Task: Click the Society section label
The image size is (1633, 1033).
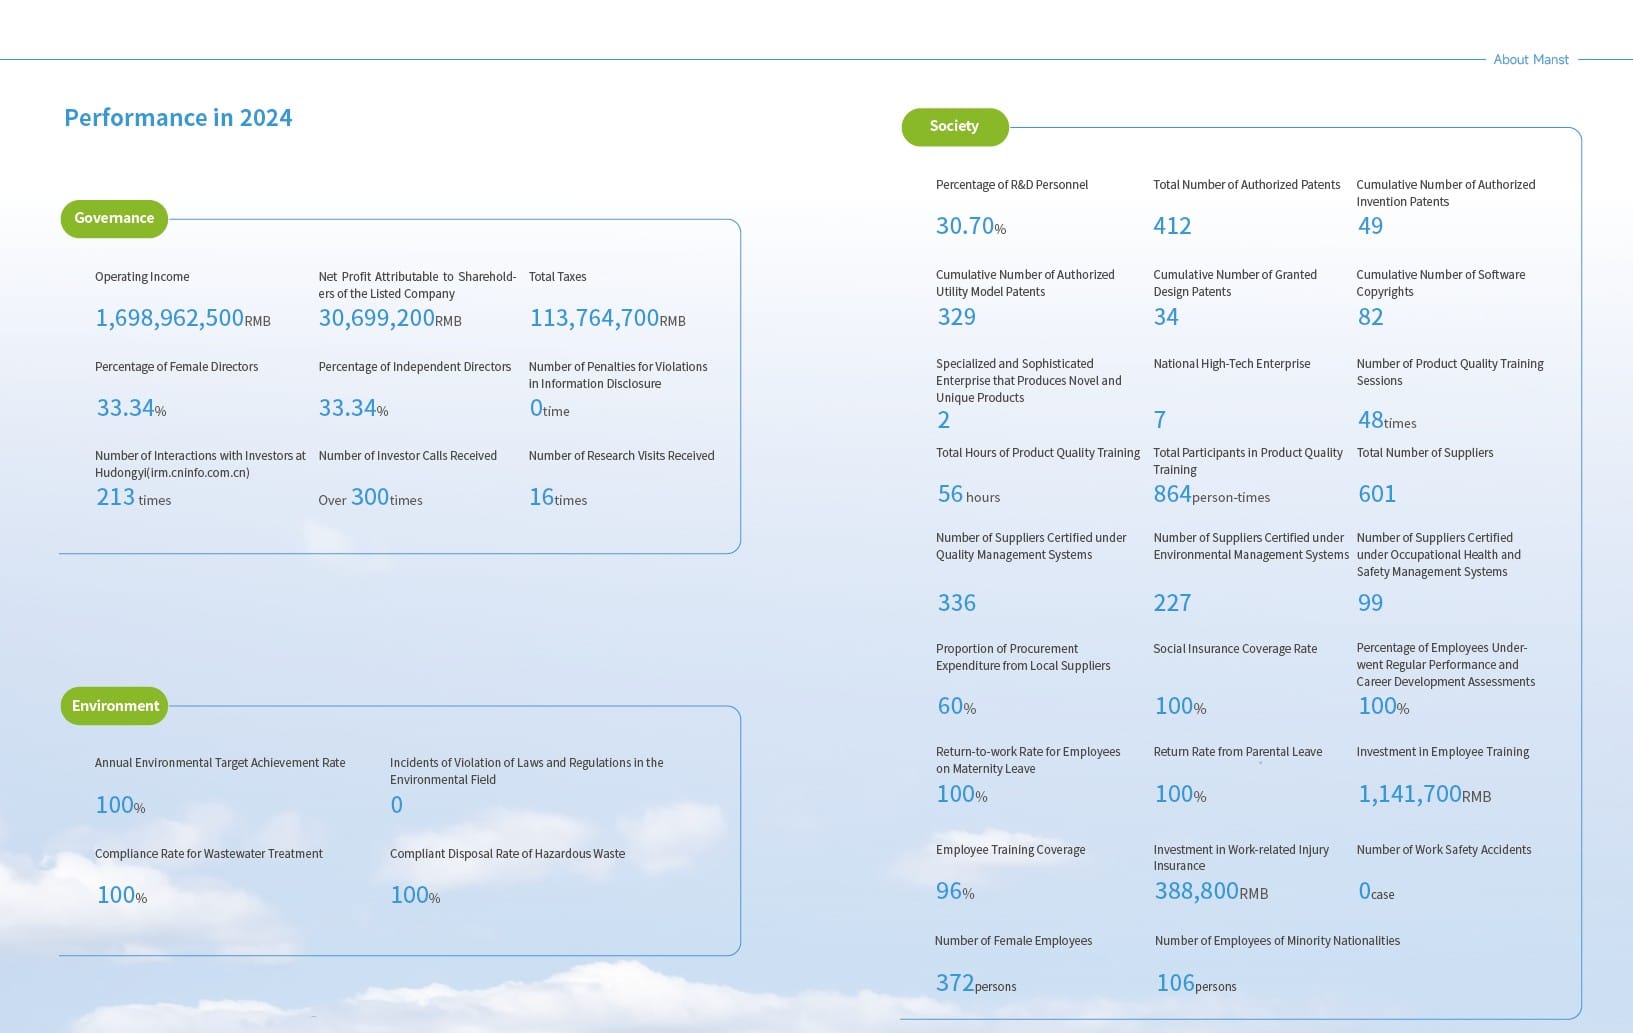Action: 954,126
